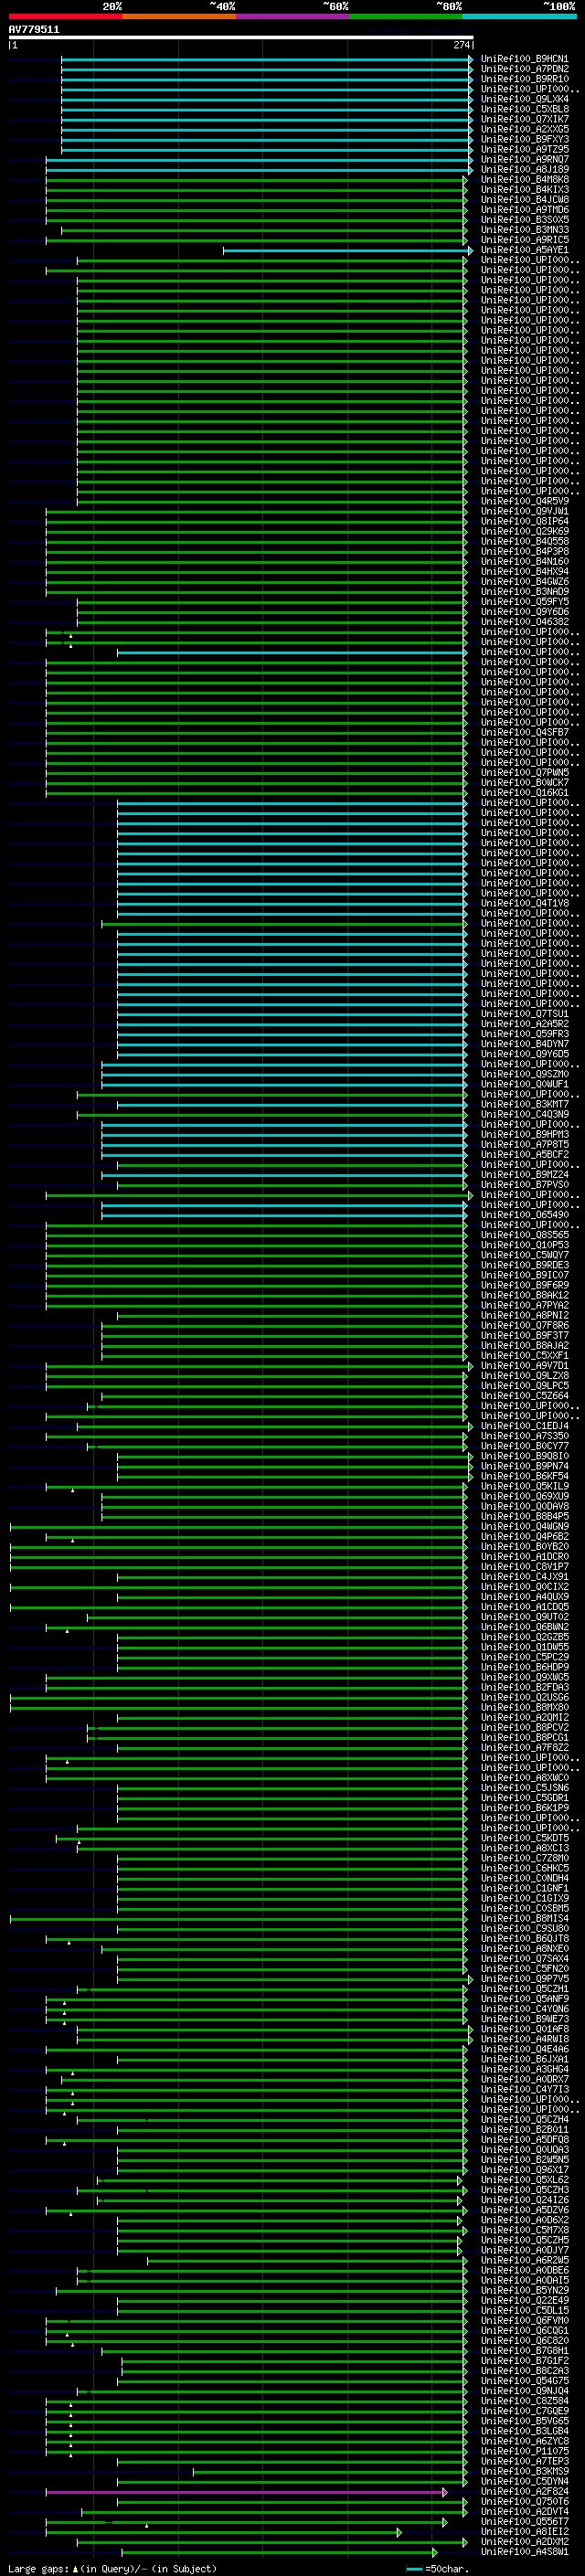Select label UniRef100_Q9Y6D5
Screen dimensions: 585x2576
click(x=524, y=1054)
